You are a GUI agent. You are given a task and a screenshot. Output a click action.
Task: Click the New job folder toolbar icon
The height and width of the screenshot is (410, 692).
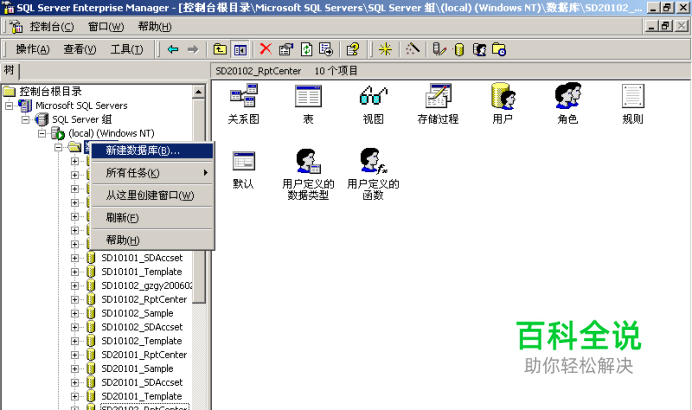click(499, 49)
